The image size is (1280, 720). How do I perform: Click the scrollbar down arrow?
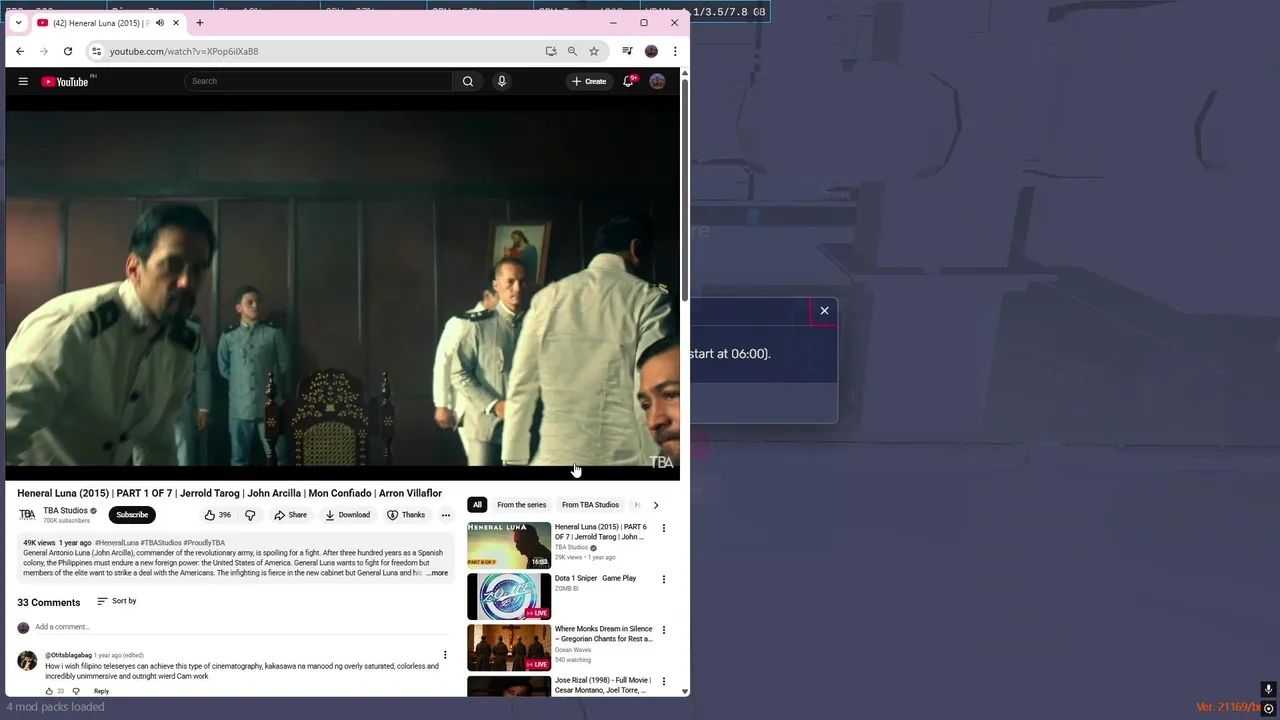(685, 691)
